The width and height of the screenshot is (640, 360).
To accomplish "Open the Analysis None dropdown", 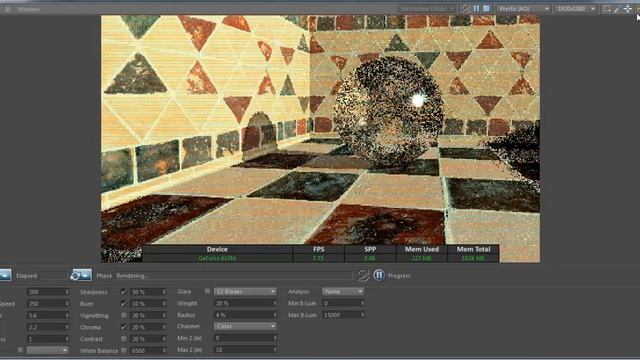I will point(343,291).
